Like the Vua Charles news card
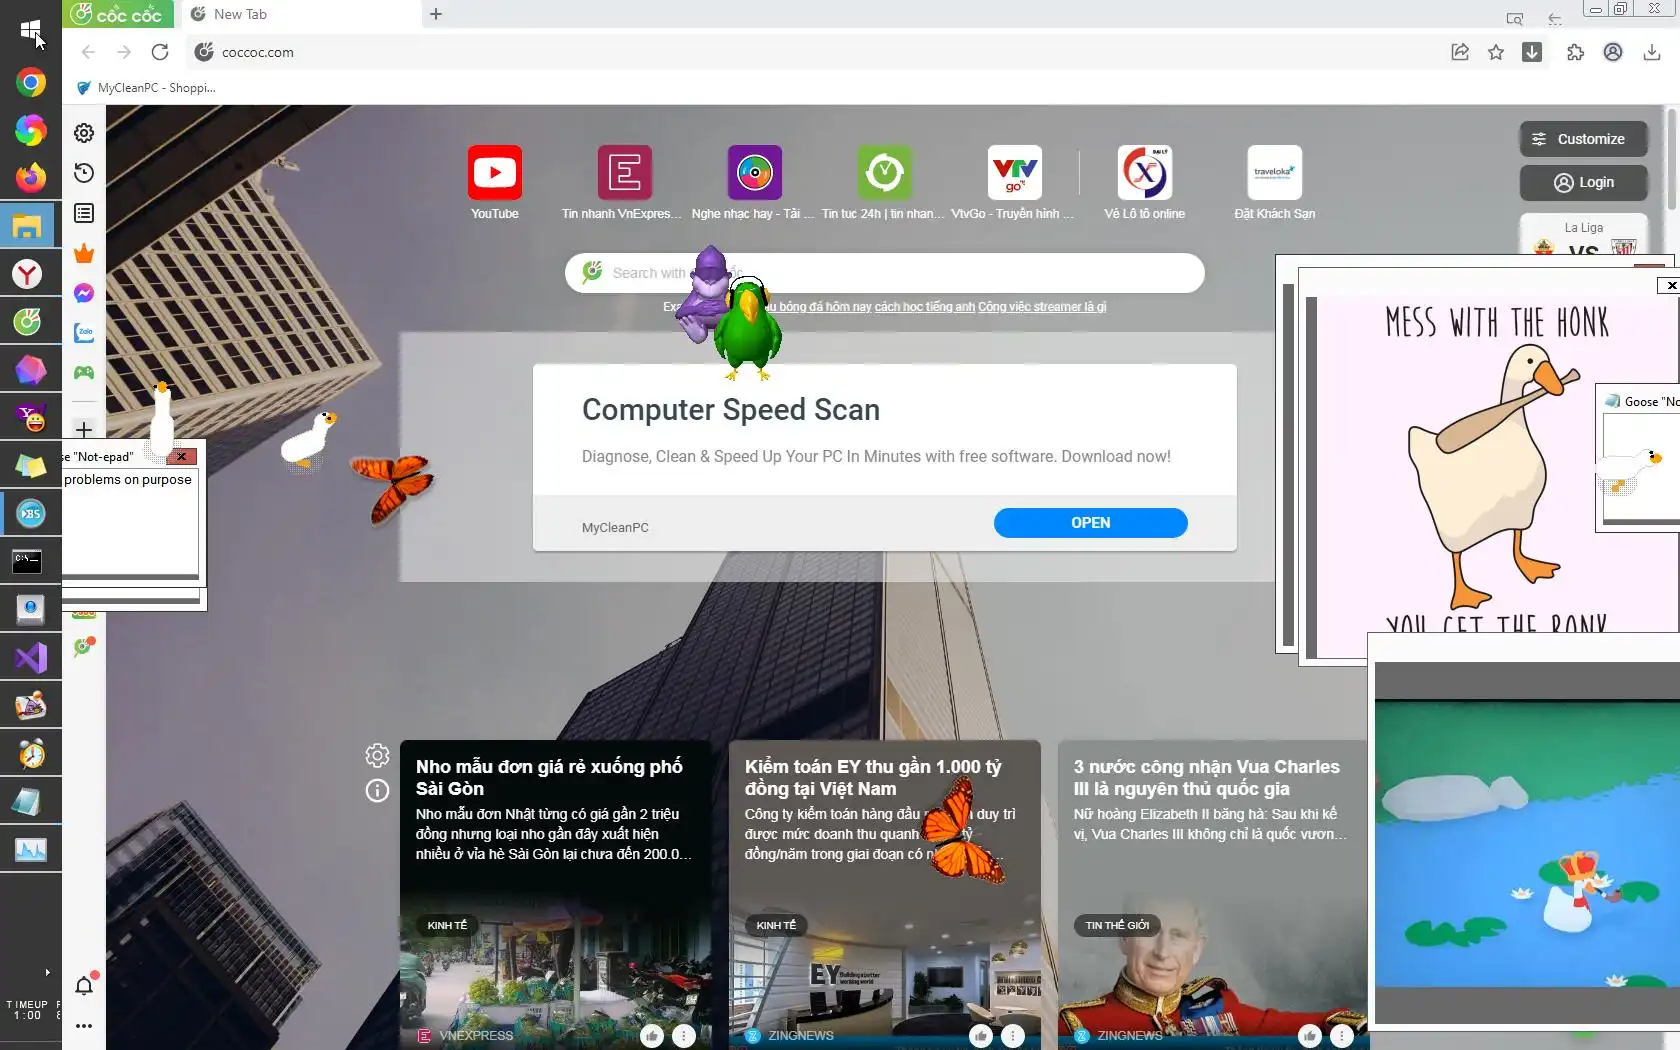This screenshot has height=1050, width=1680. point(1310,1036)
